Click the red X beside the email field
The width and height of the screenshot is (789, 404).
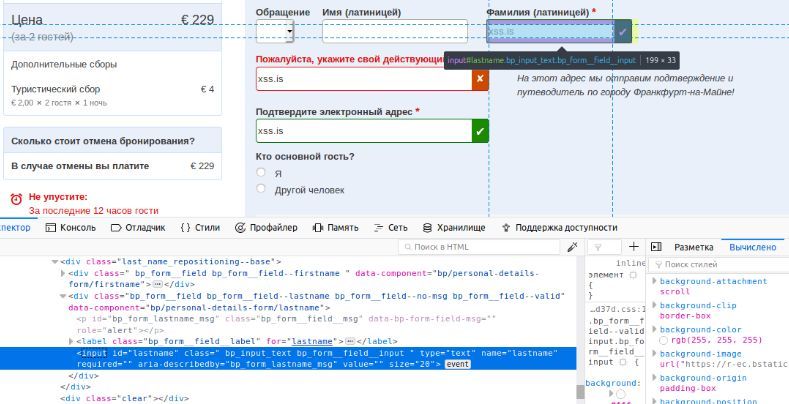click(480, 79)
